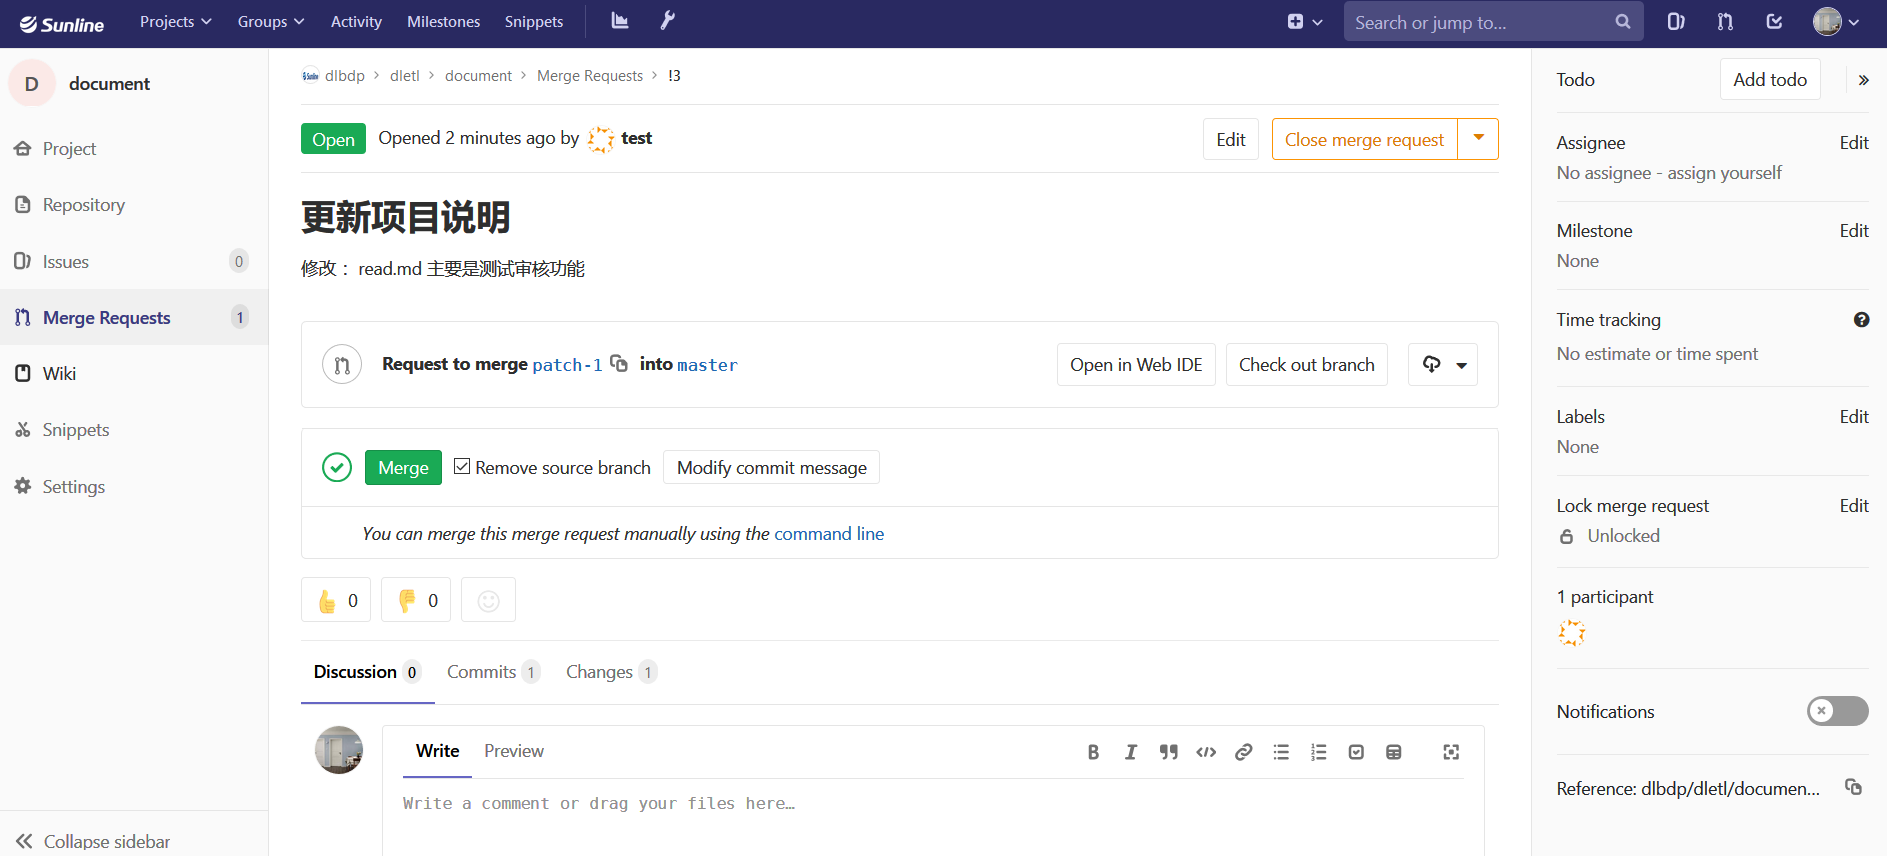Insert a quote block
The height and width of the screenshot is (856, 1887).
click(1168, 752)
